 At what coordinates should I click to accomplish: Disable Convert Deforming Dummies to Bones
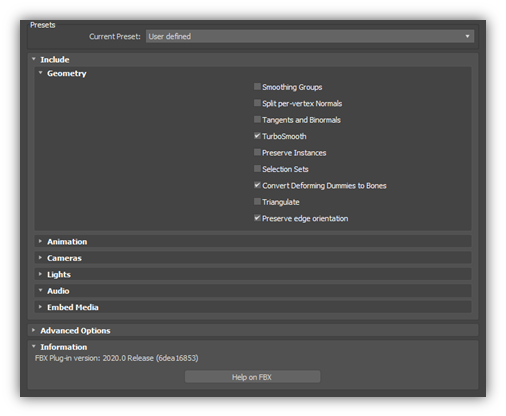[x=257, y=185]
